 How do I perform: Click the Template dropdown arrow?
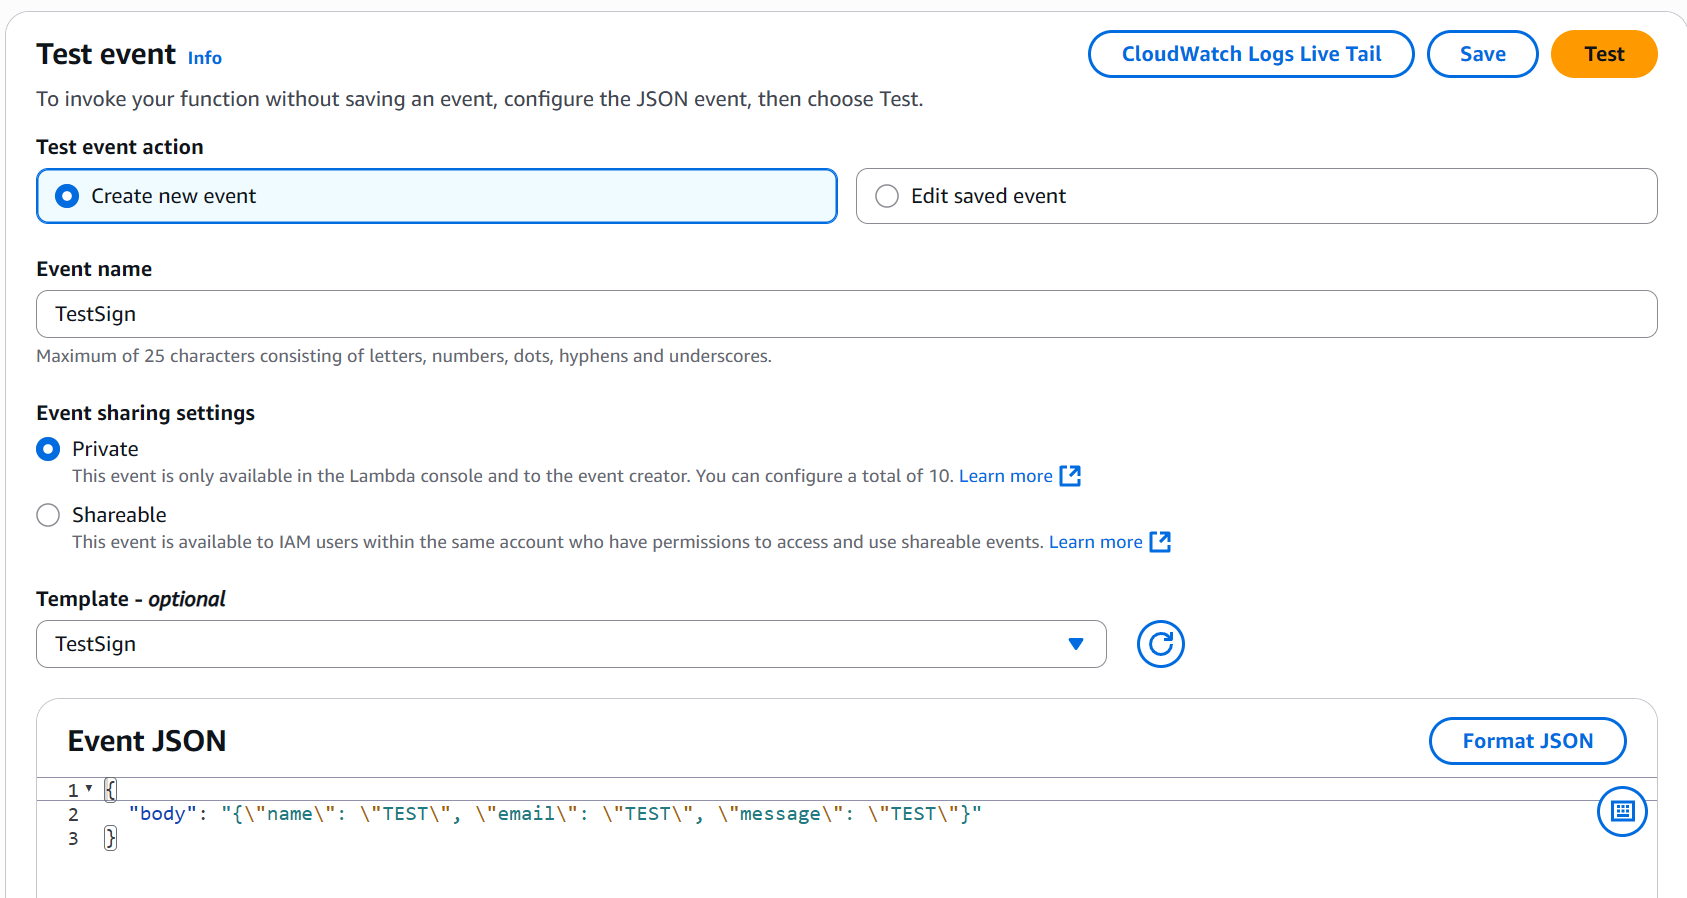tap(1076, 644)
